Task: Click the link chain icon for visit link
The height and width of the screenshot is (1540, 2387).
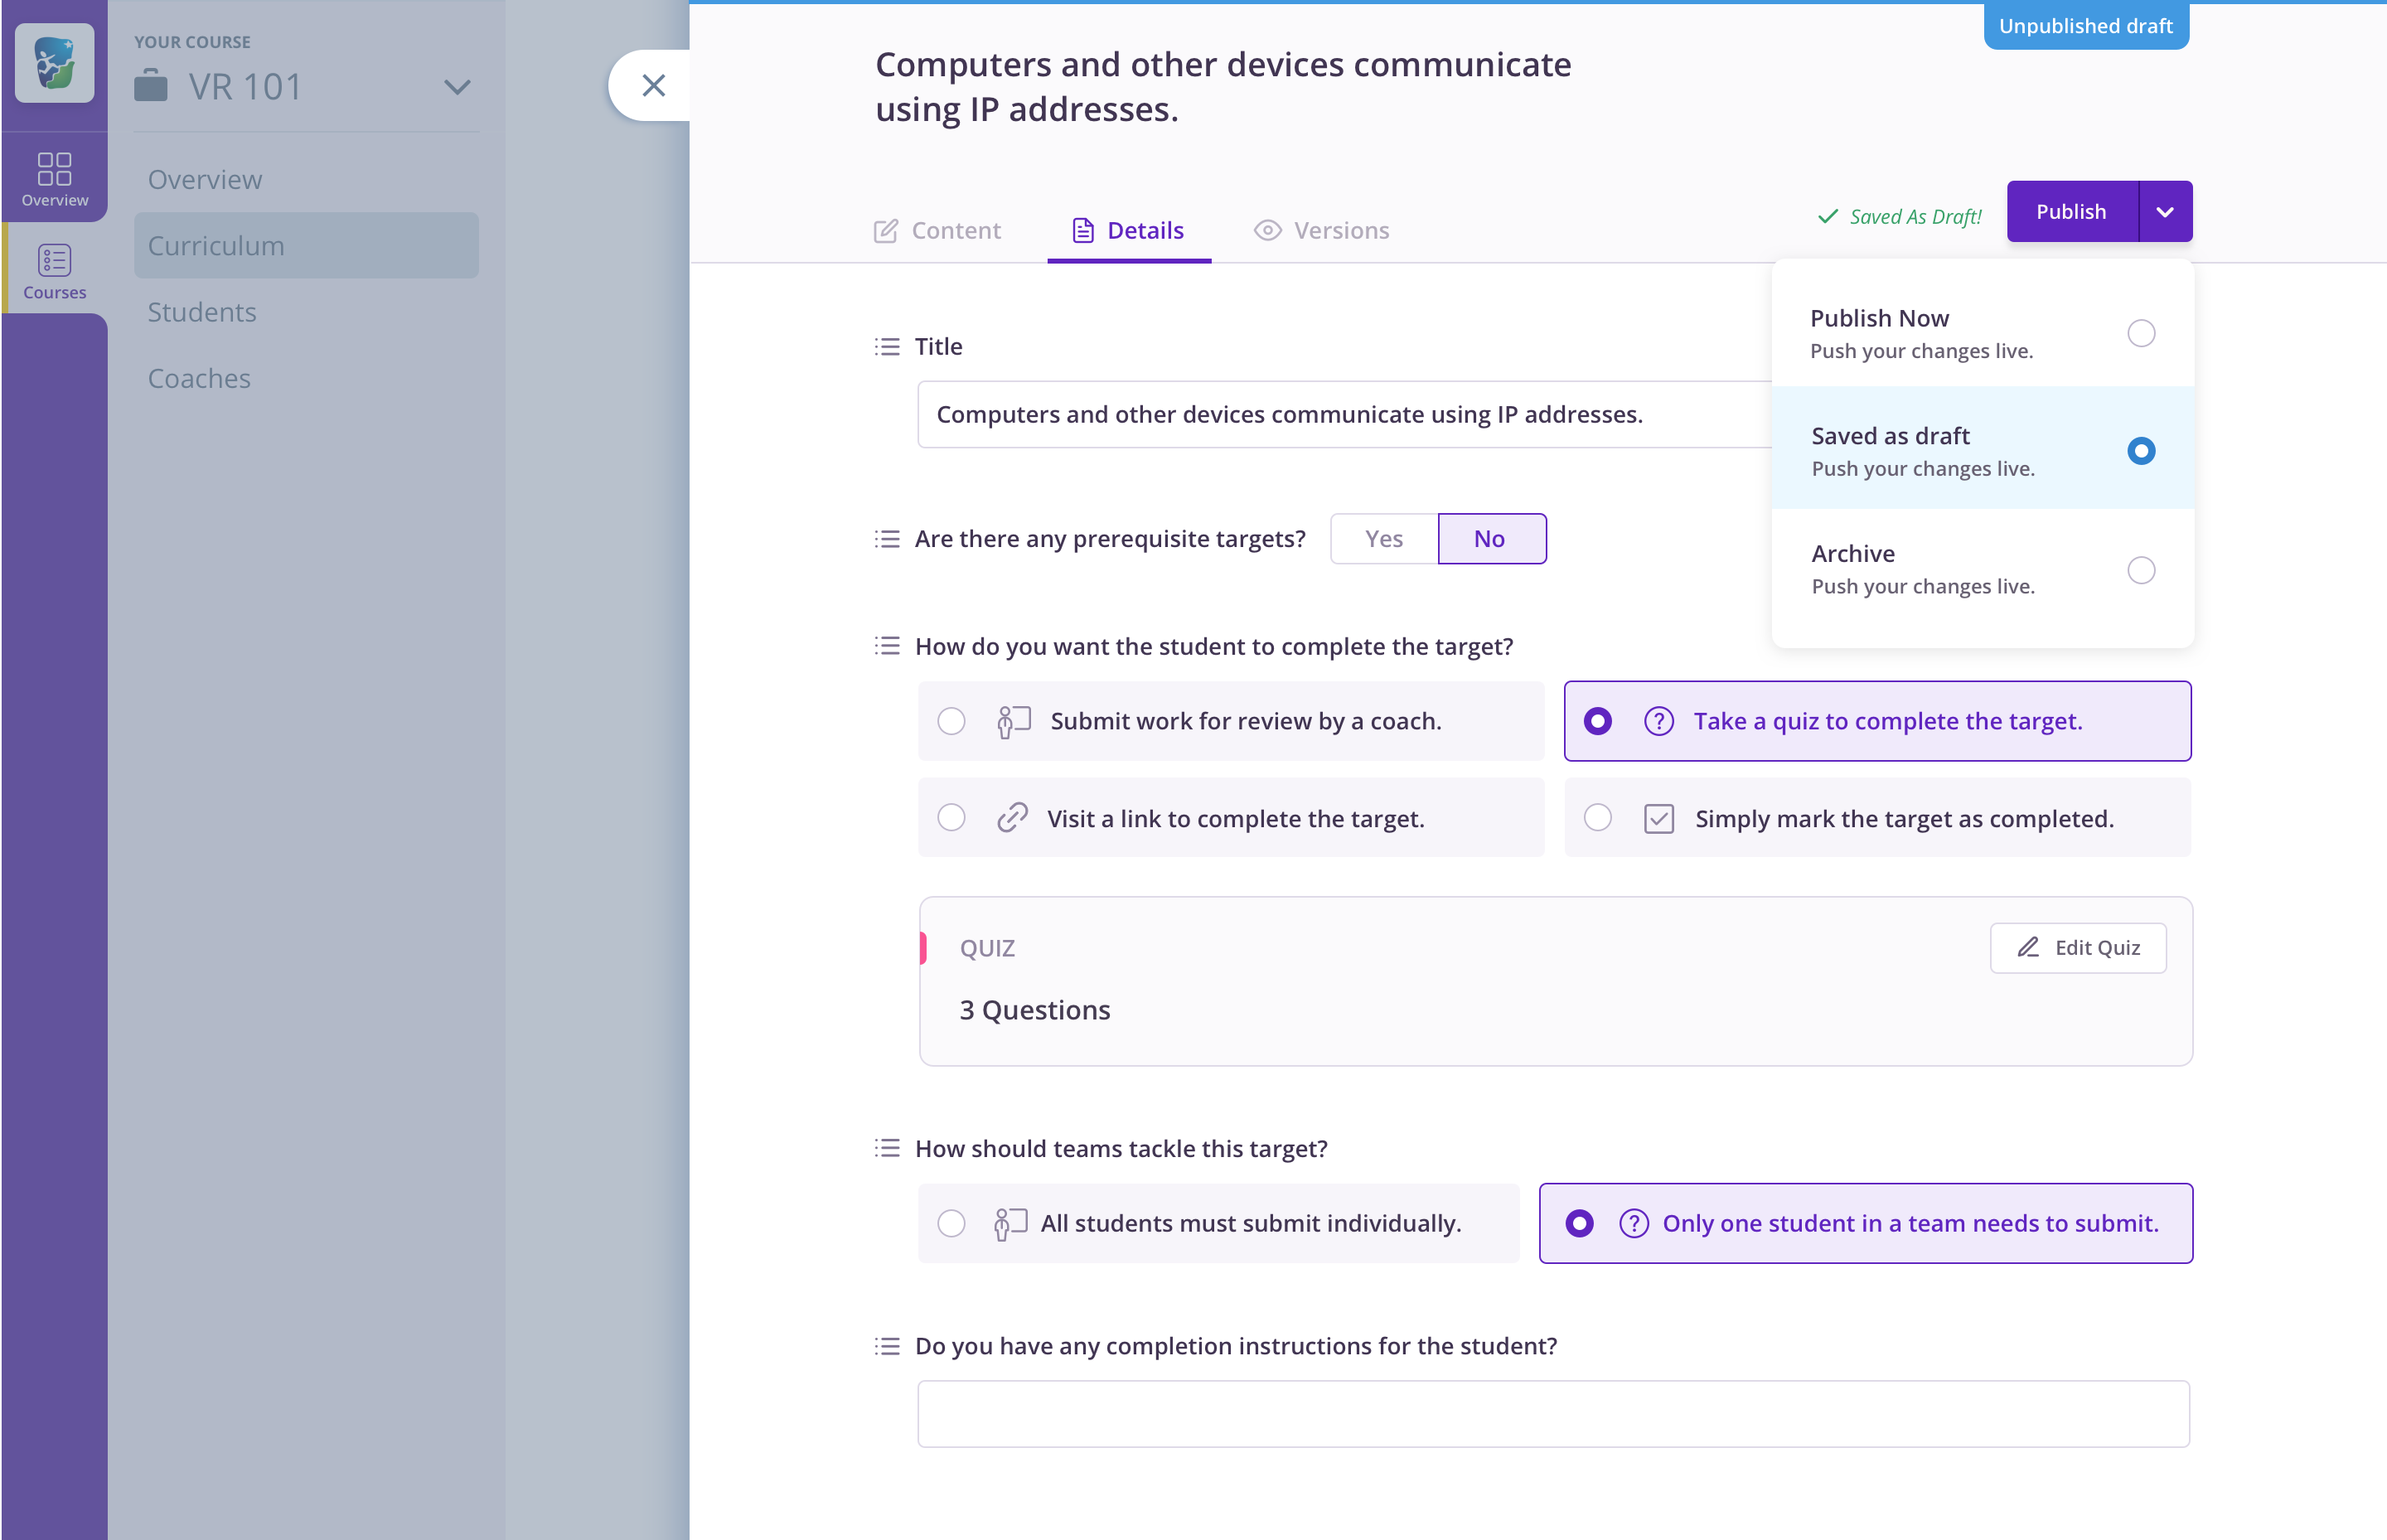Action: pyautogui.click(x=1012, y=818)
